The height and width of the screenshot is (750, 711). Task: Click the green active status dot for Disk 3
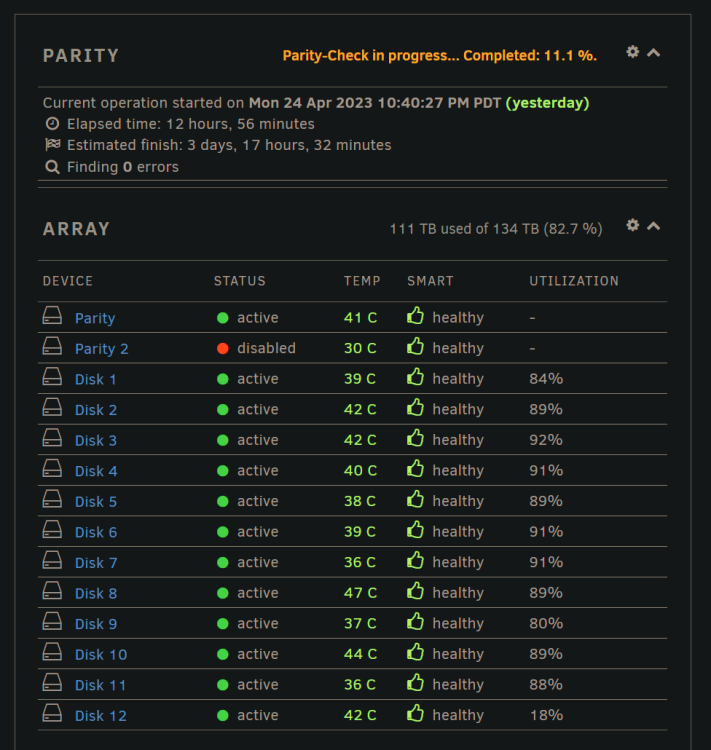tap(222, 440)
